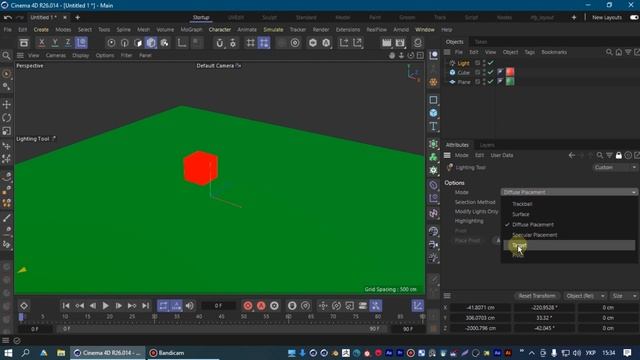Go to the start of animation

point(66,306)
